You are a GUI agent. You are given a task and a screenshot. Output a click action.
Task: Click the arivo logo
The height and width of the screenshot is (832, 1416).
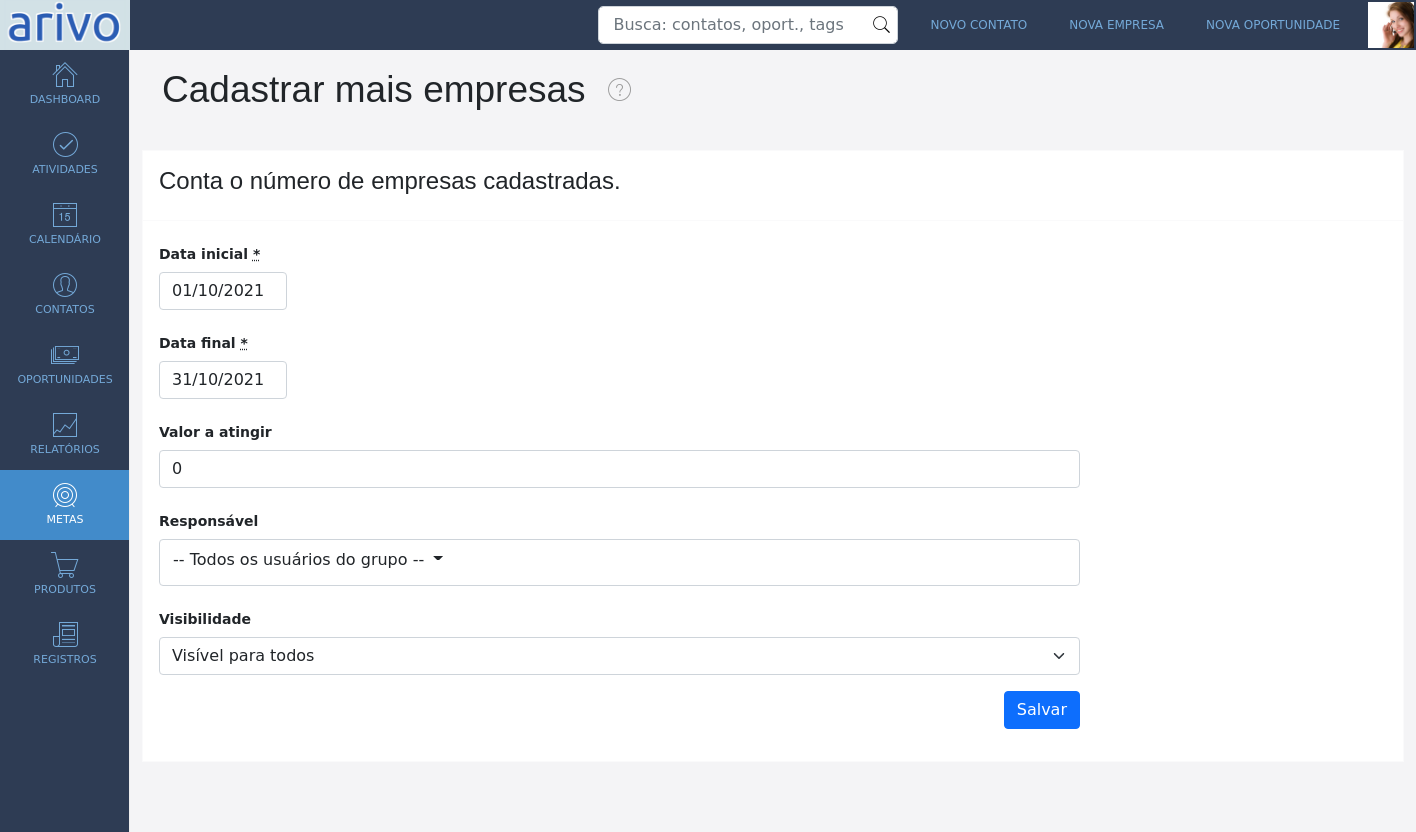65,25
